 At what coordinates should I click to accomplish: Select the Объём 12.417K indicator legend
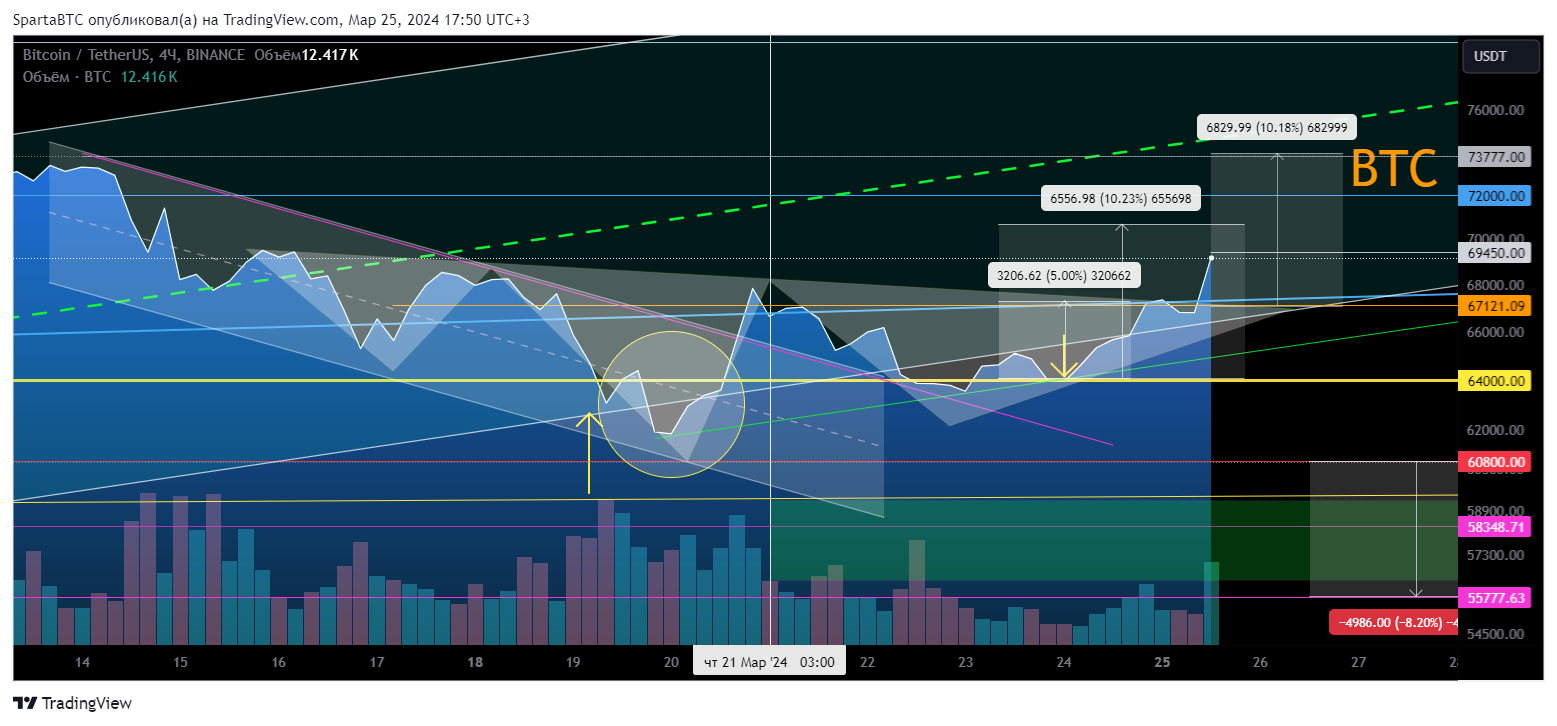tap(306, 55)
